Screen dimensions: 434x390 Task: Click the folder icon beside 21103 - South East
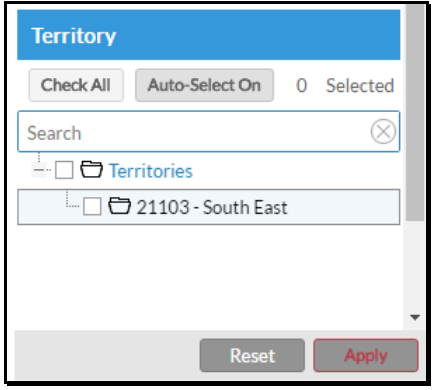coord(119,206)
